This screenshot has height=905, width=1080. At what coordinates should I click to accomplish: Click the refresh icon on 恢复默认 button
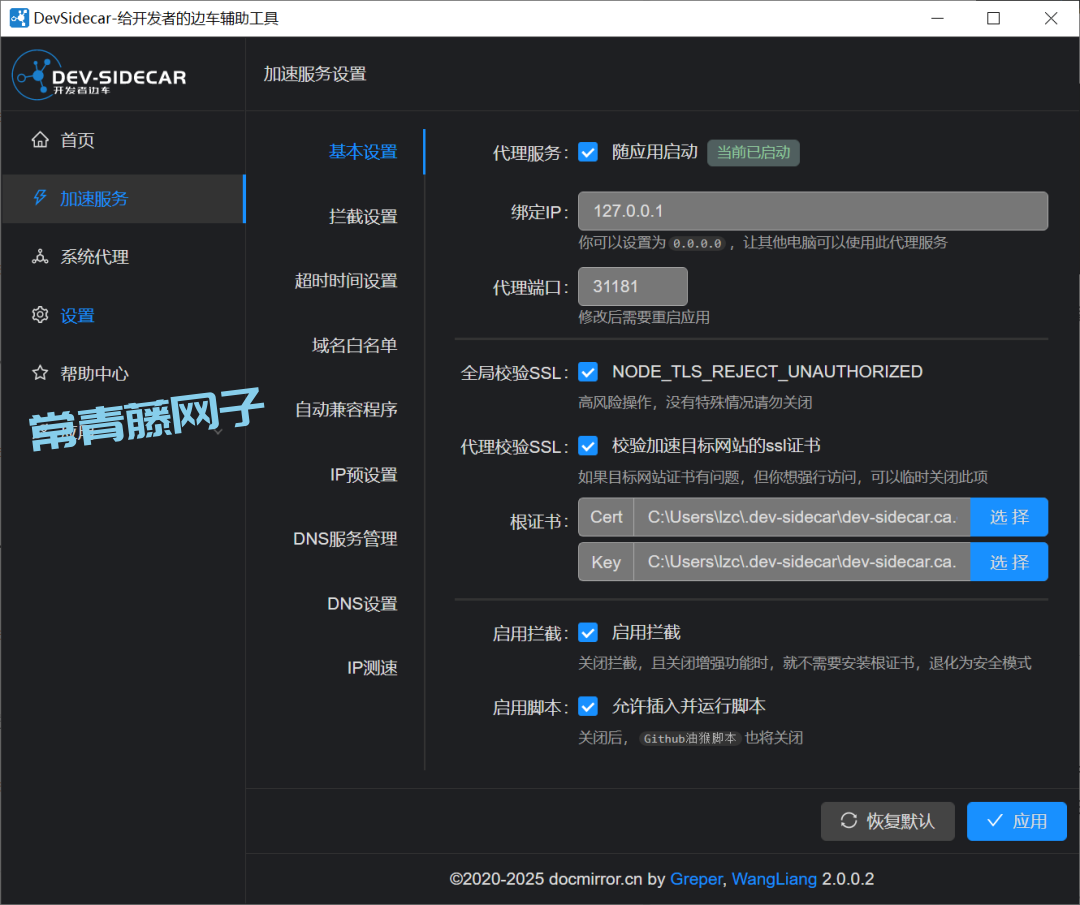(849, 821)
